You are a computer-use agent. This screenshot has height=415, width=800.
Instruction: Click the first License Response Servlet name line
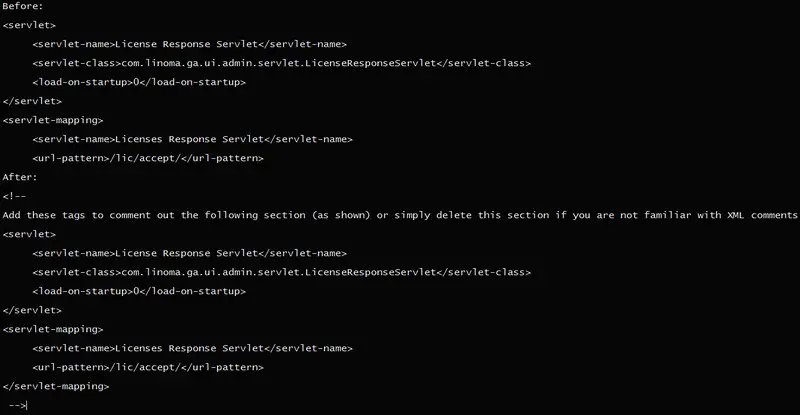pyautogui.click(x=189, y=44)
